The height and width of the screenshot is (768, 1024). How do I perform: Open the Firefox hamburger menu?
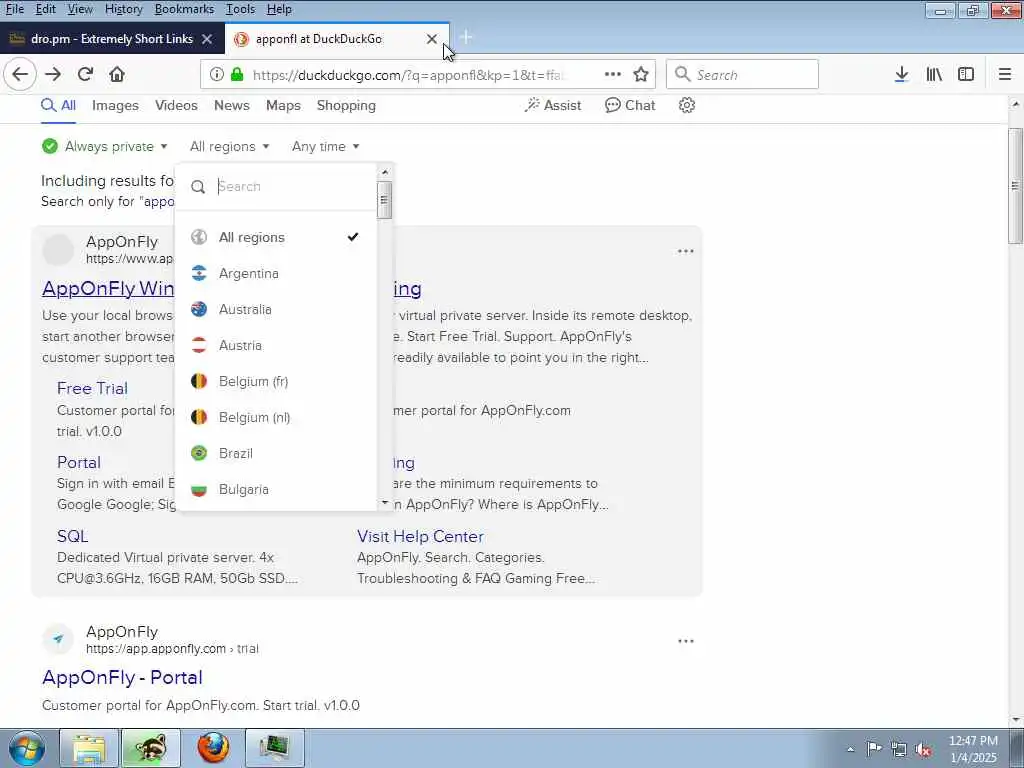(x=1004, y=74)
